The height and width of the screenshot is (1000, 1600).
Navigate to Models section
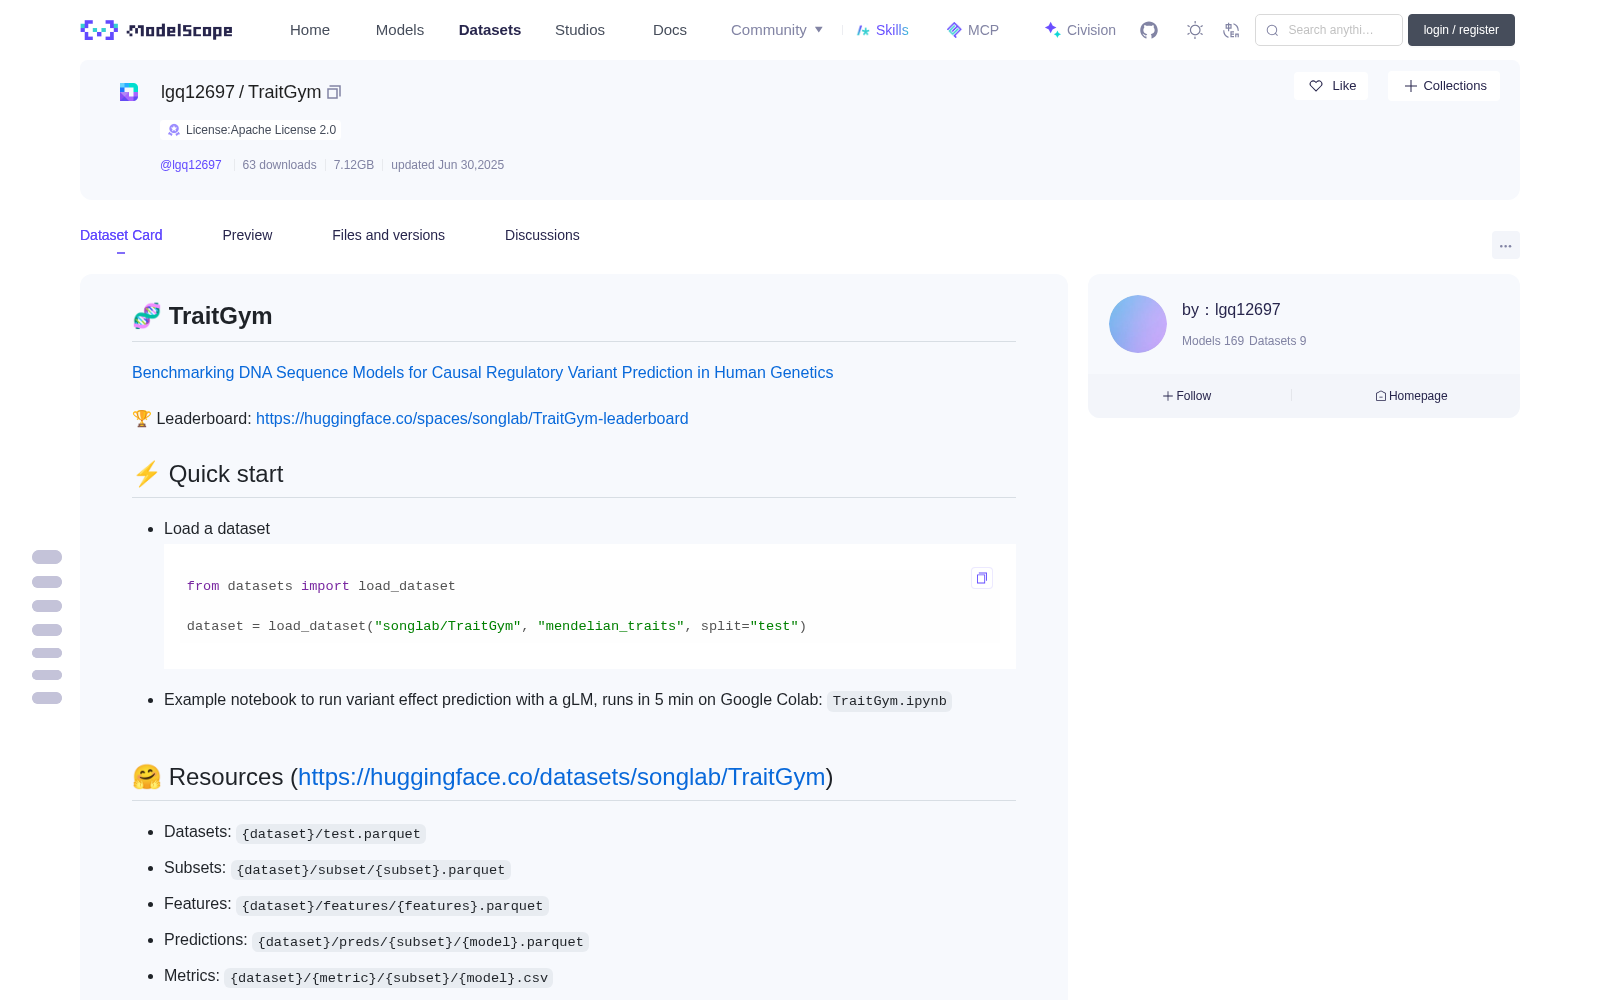click(x=400, y=30)
